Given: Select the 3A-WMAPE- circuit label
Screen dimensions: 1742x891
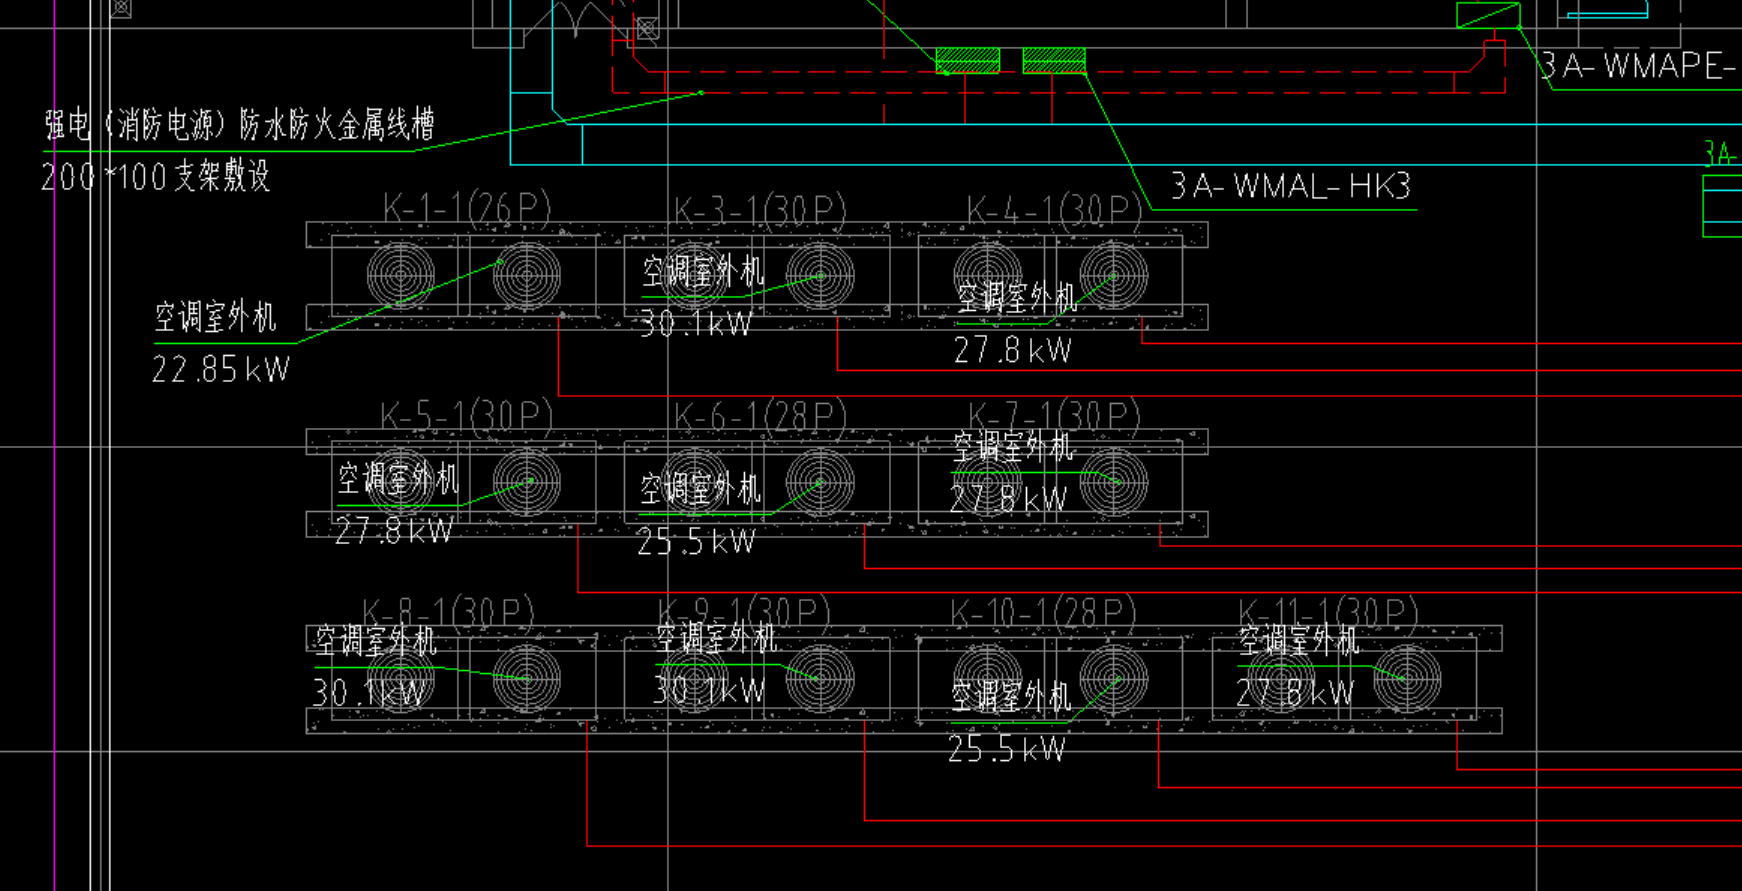Looking at the screenshot, I should click(1640, 66).
